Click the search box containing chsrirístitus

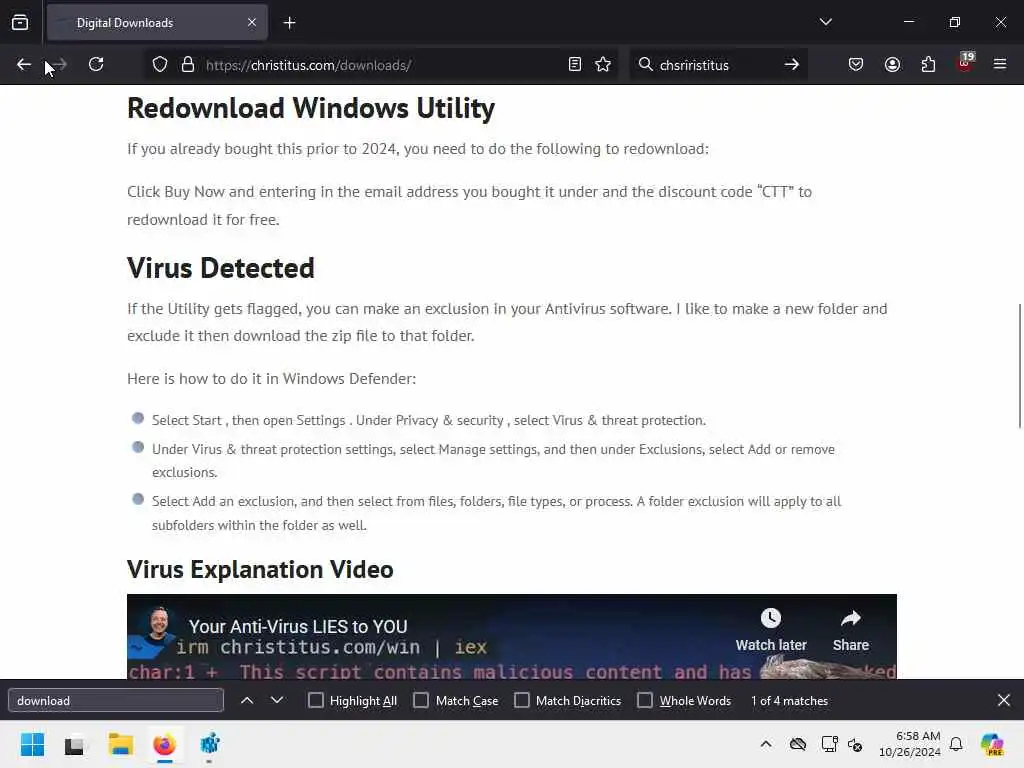[718, 65]
